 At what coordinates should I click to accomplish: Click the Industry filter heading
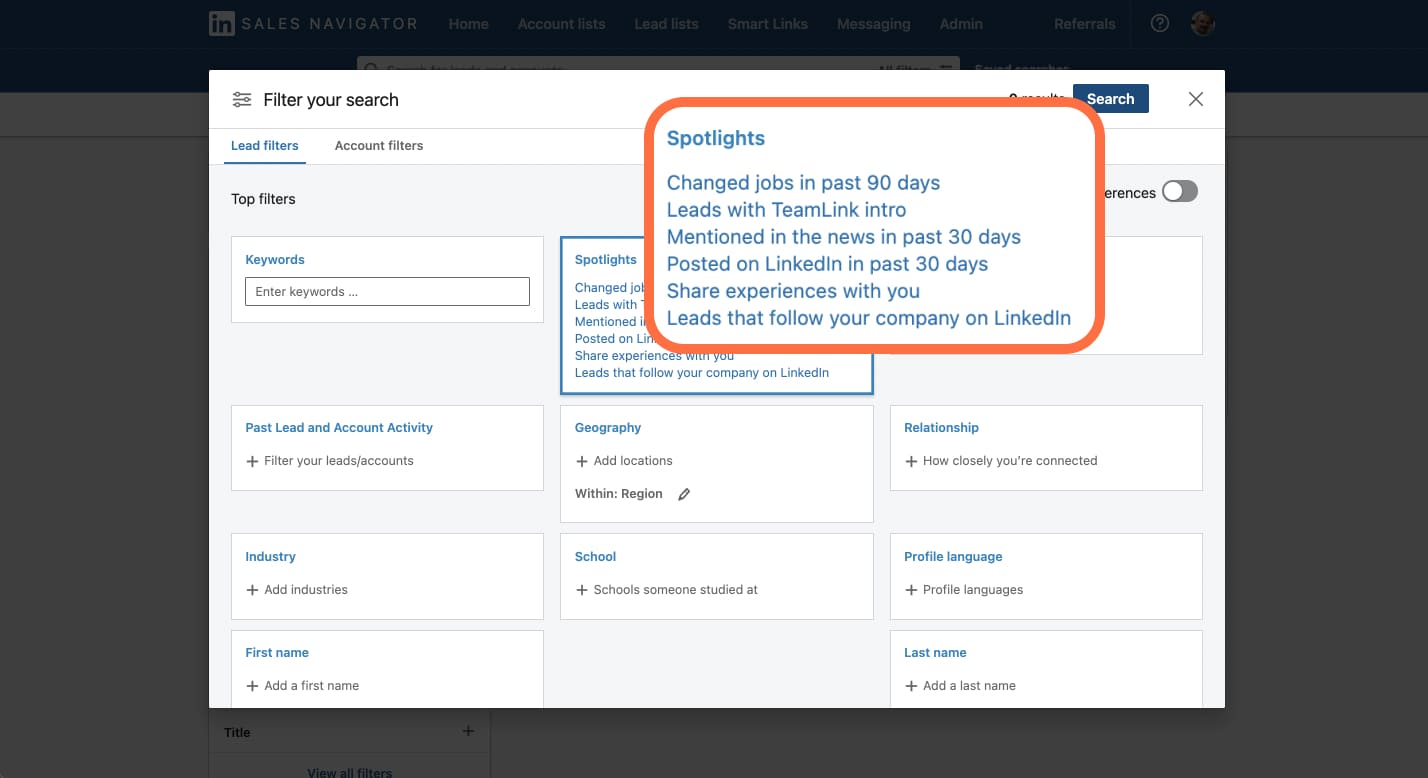pos(271,557)
